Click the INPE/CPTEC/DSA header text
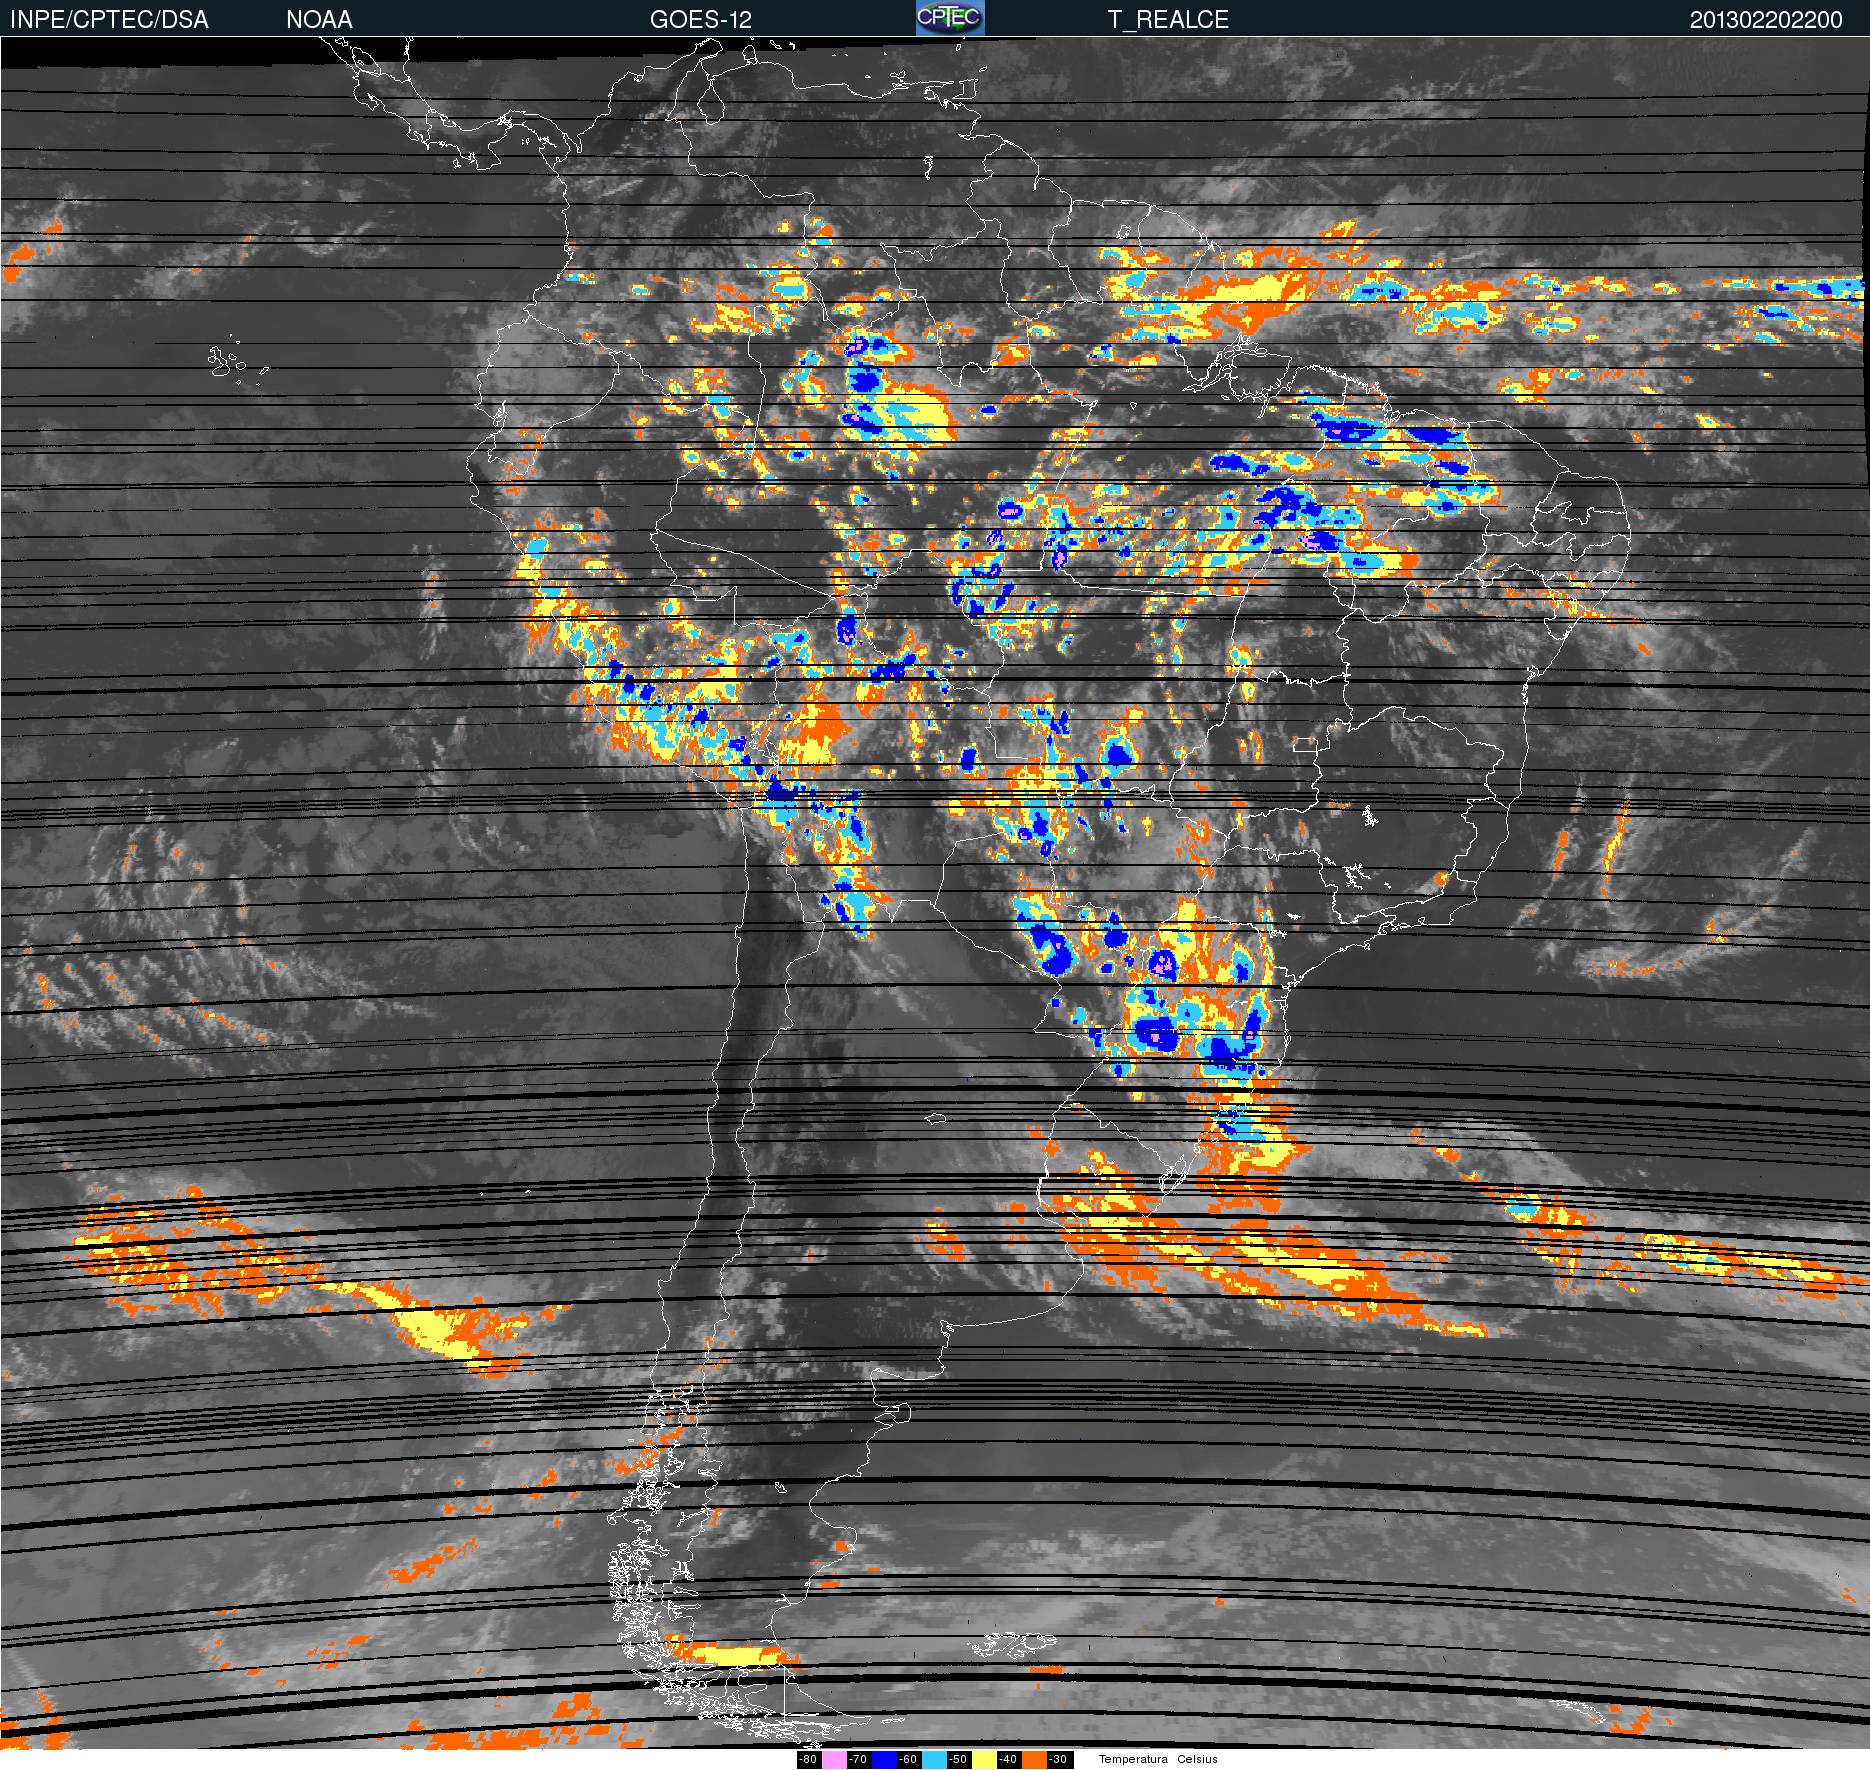 109,20
